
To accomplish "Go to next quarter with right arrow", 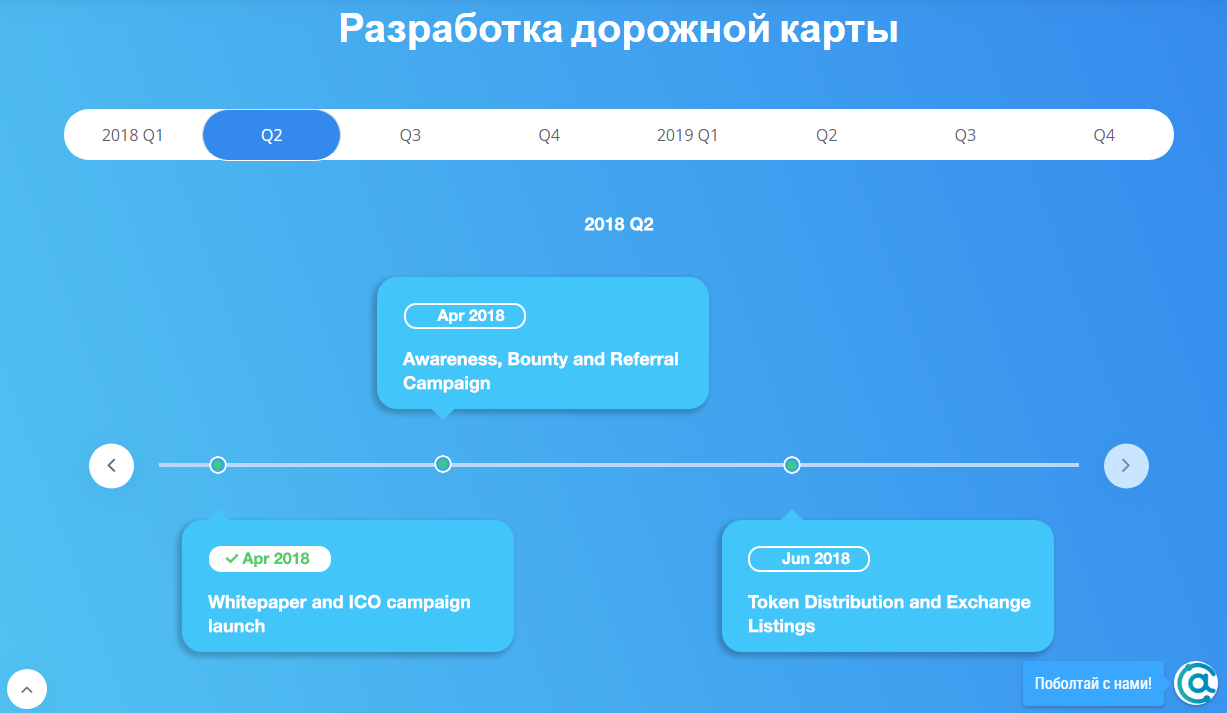I will tap(1126, 465).
